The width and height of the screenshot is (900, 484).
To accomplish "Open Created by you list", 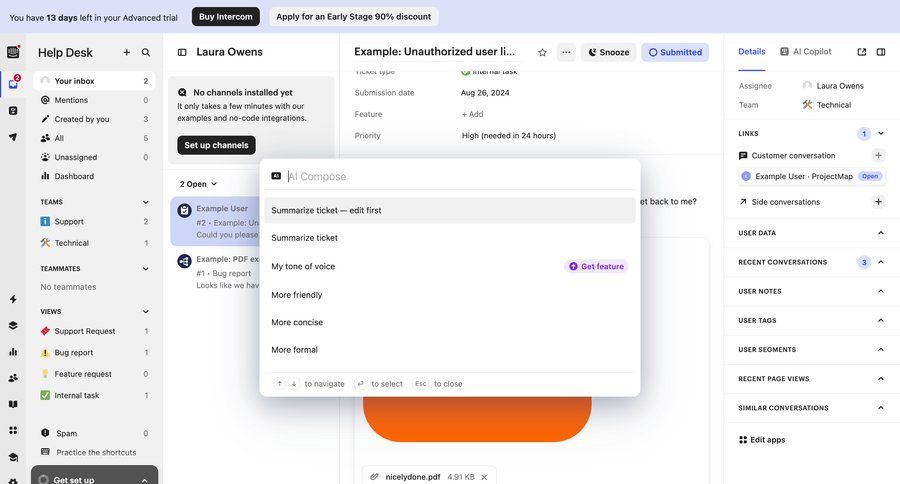I will coord(94,119).
